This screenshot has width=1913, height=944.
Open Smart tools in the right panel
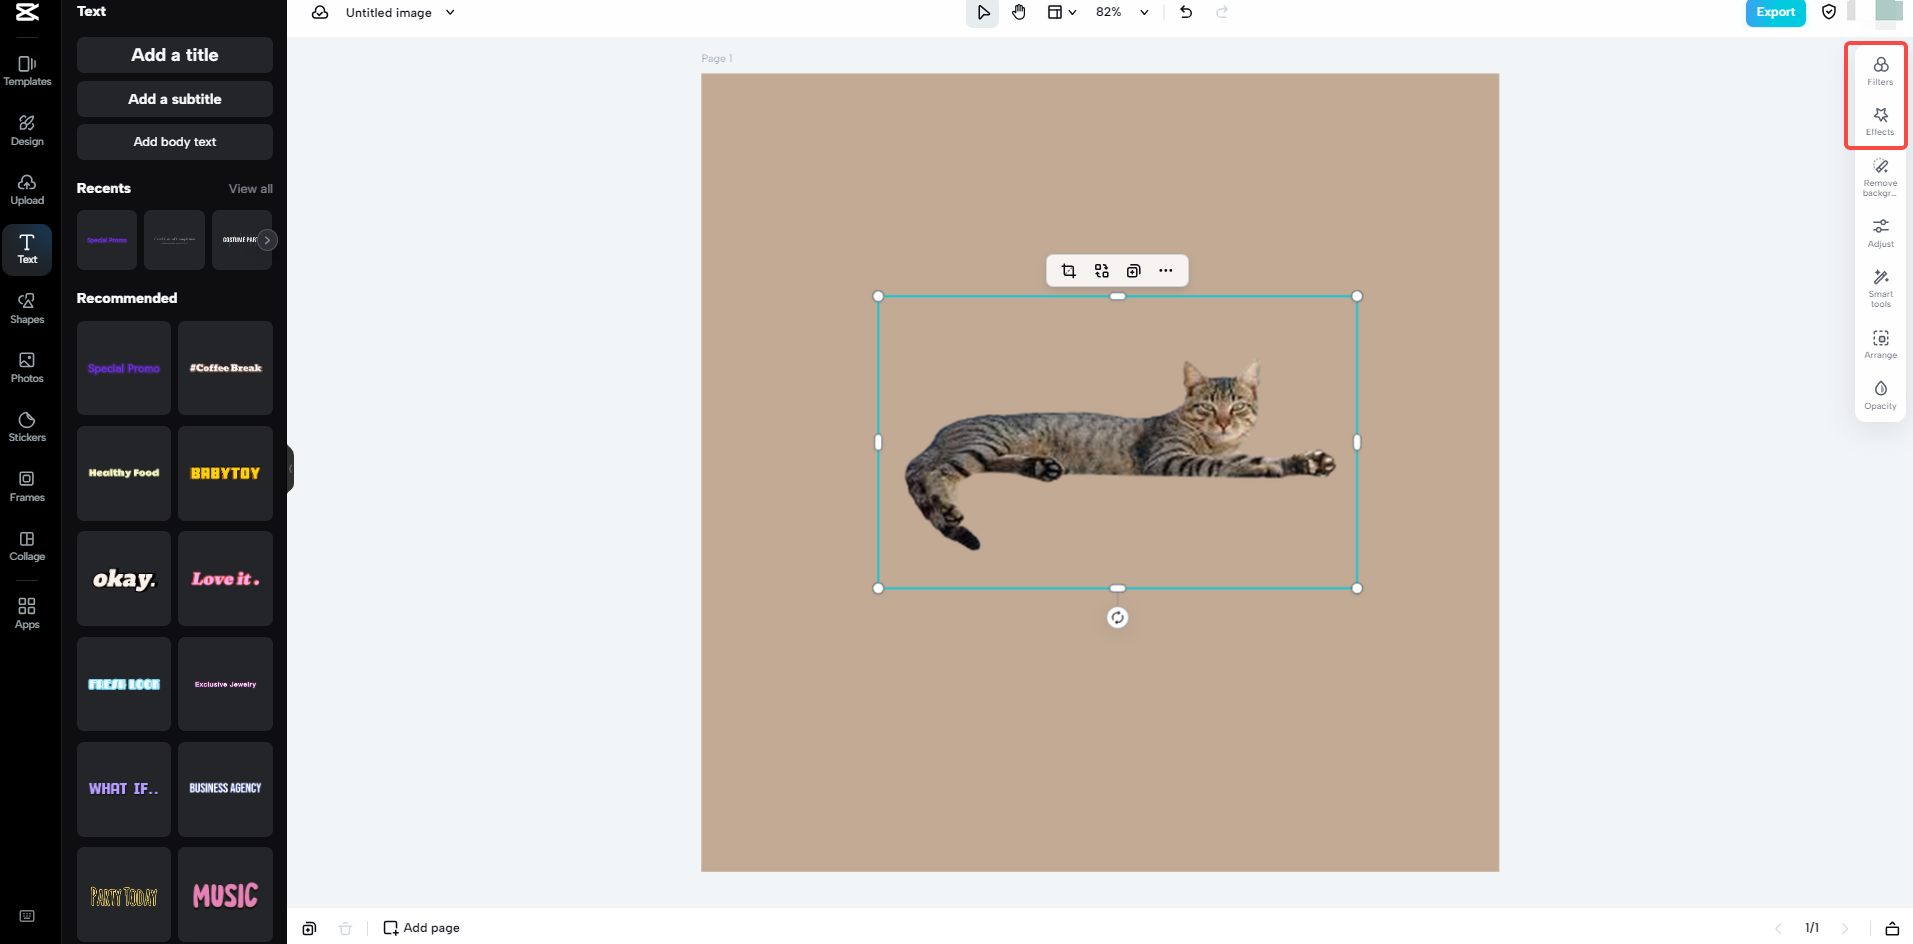[1880, 288]
